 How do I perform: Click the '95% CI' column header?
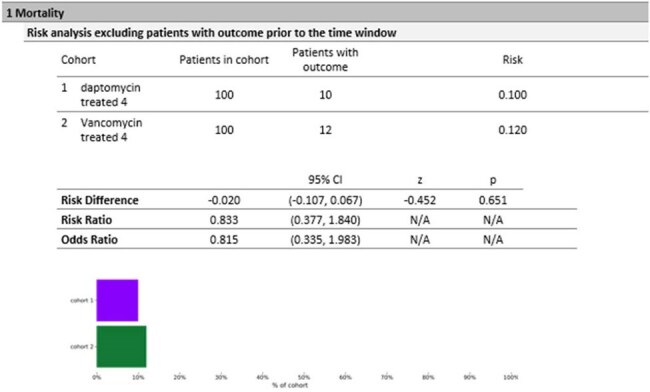[325, 180]
